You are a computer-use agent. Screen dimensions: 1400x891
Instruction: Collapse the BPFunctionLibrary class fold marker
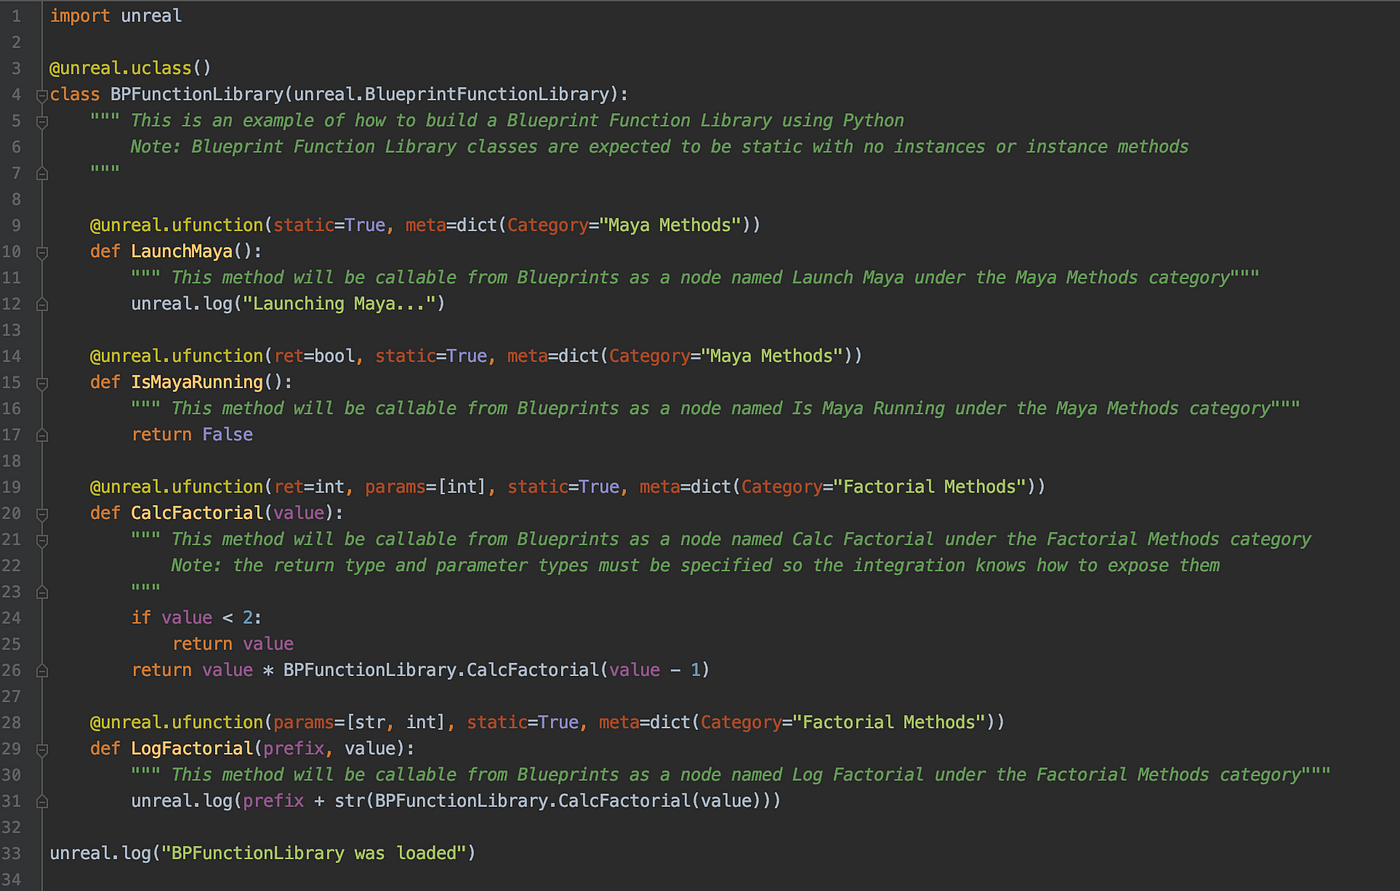(42, 95)
